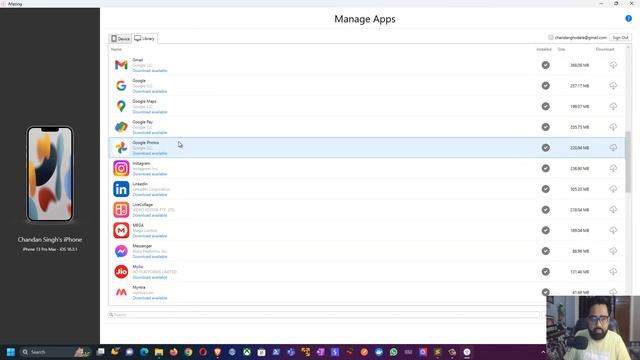Click Google Maps' installed checkmark icon
Screen dimensions: 640x360
545,106
